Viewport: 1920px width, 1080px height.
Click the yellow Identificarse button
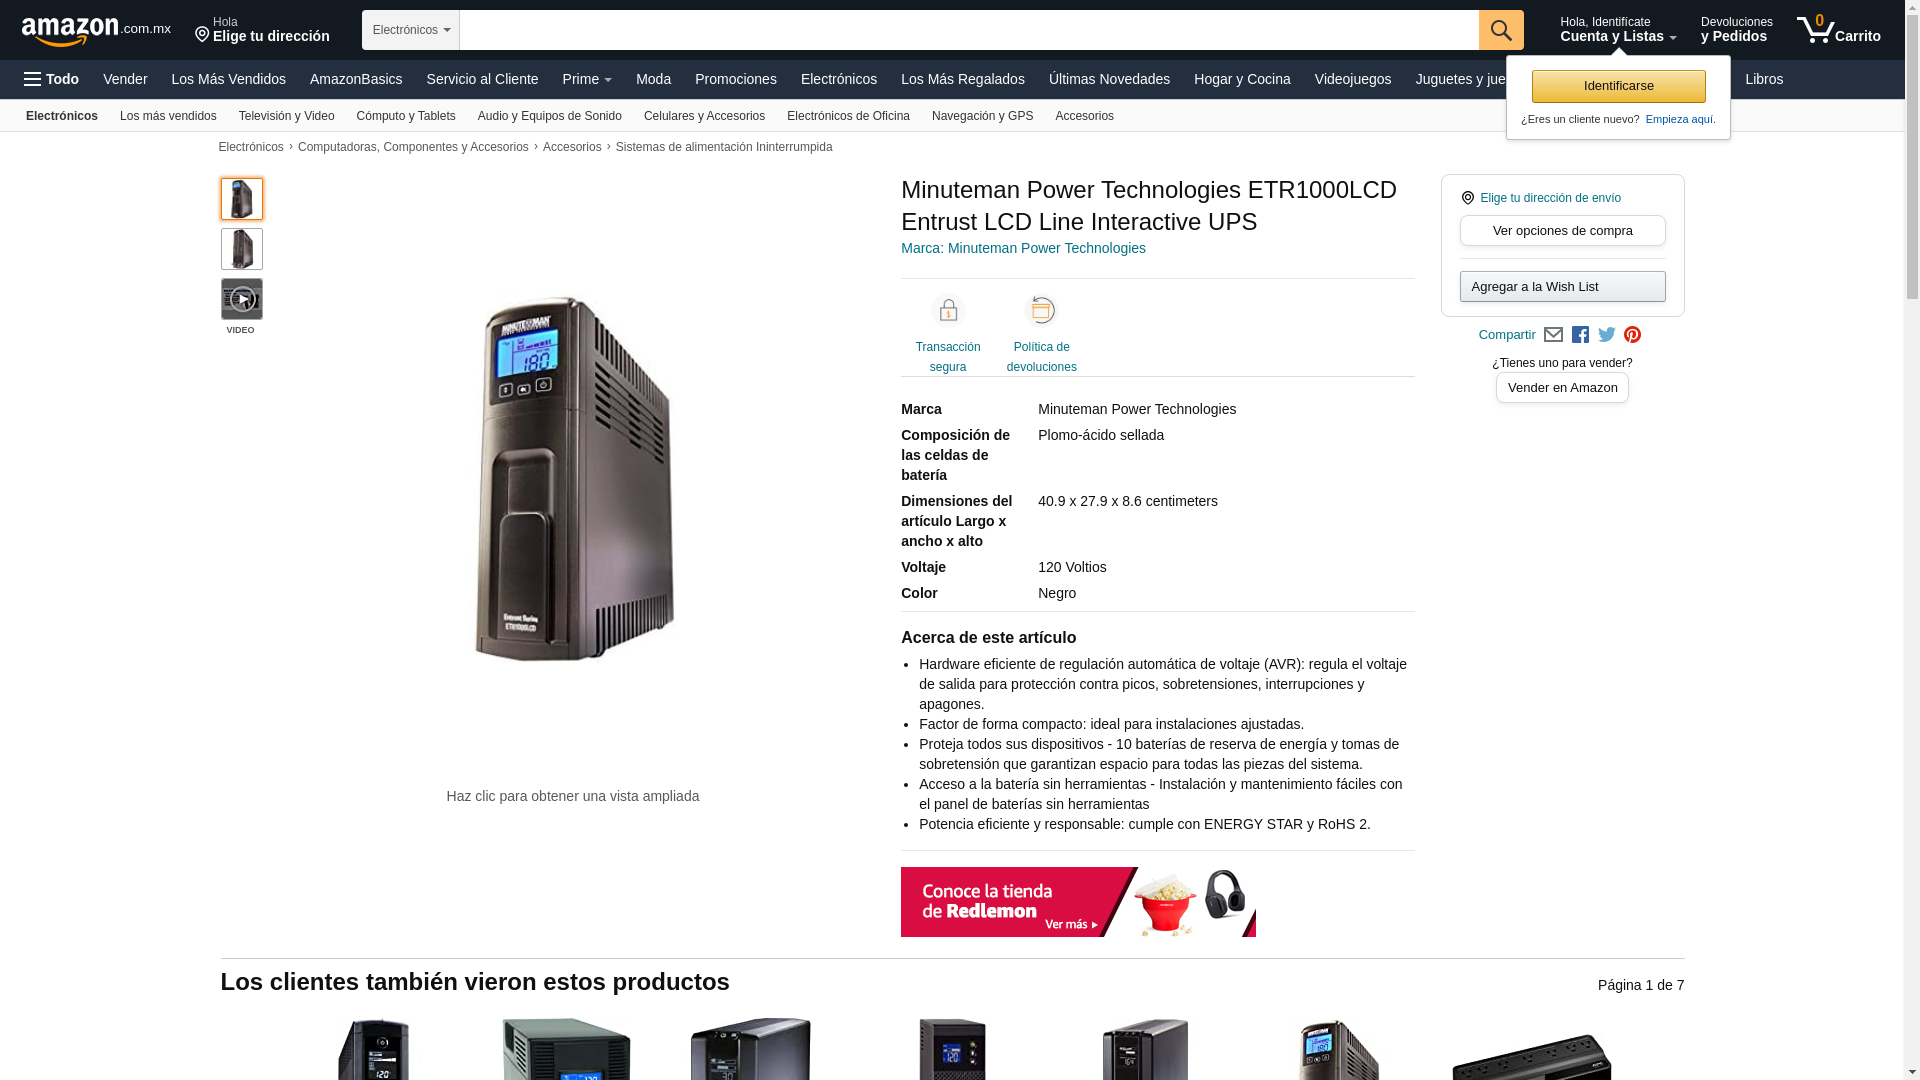[1619, 86]
